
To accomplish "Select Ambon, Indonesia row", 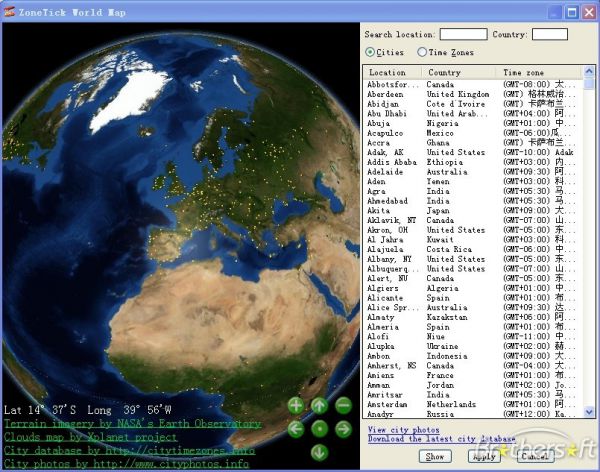I will 473,356.
